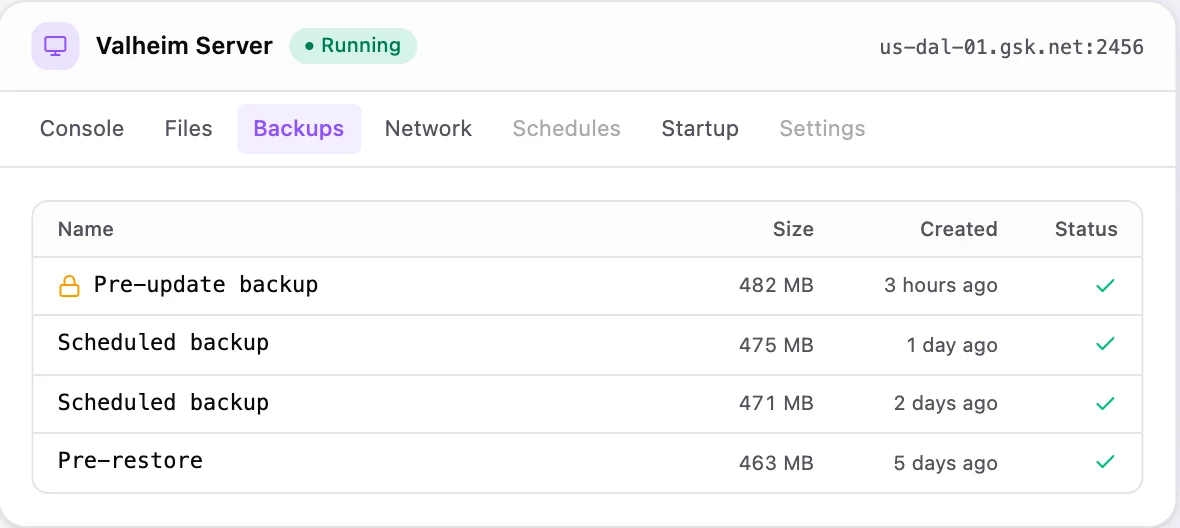The height and width of the screenshot is (528, 1180).
Task: Select the Pre-restore backup name
Action: pyautogui.click(x=130, y=460)
